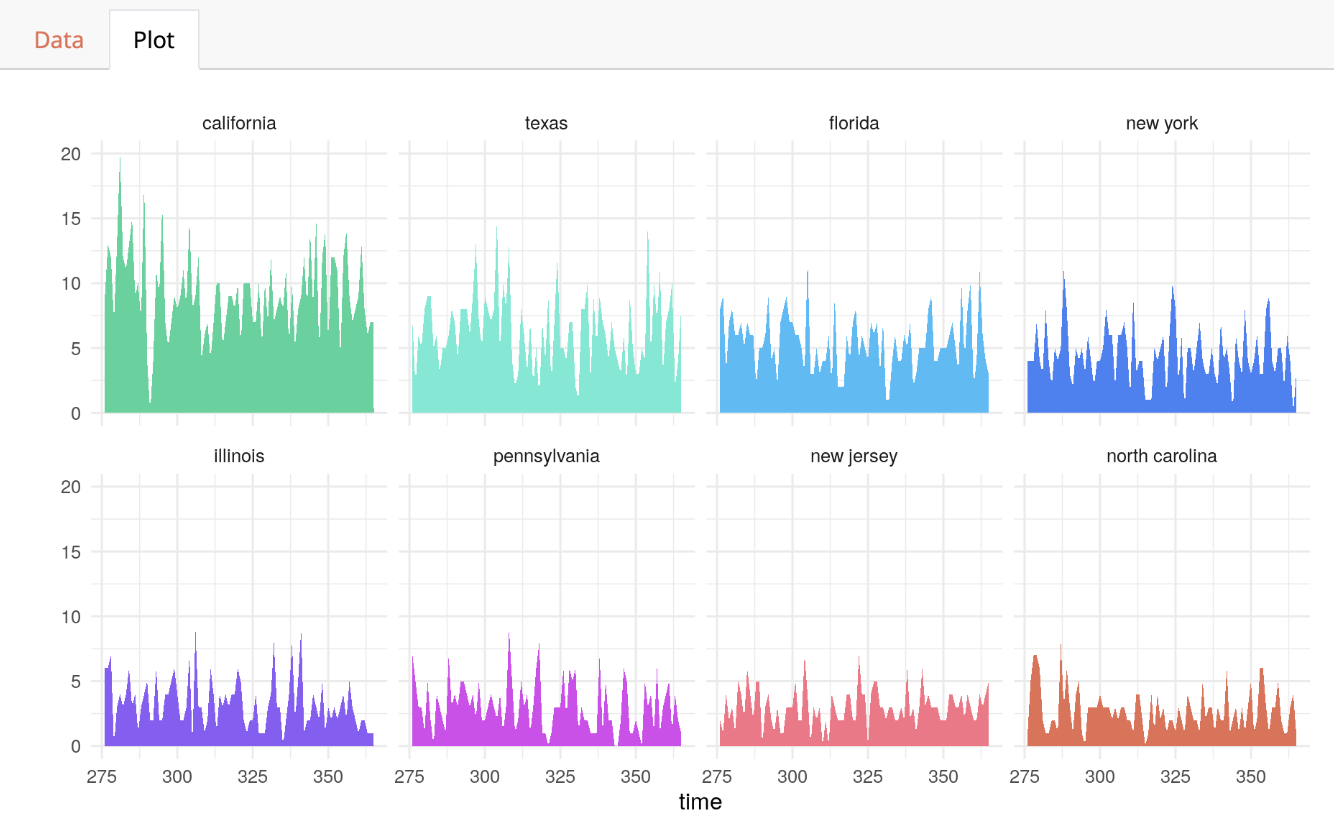Click the florida facet title
This screenshot has height=822, width=1334.
coord(851,123)
